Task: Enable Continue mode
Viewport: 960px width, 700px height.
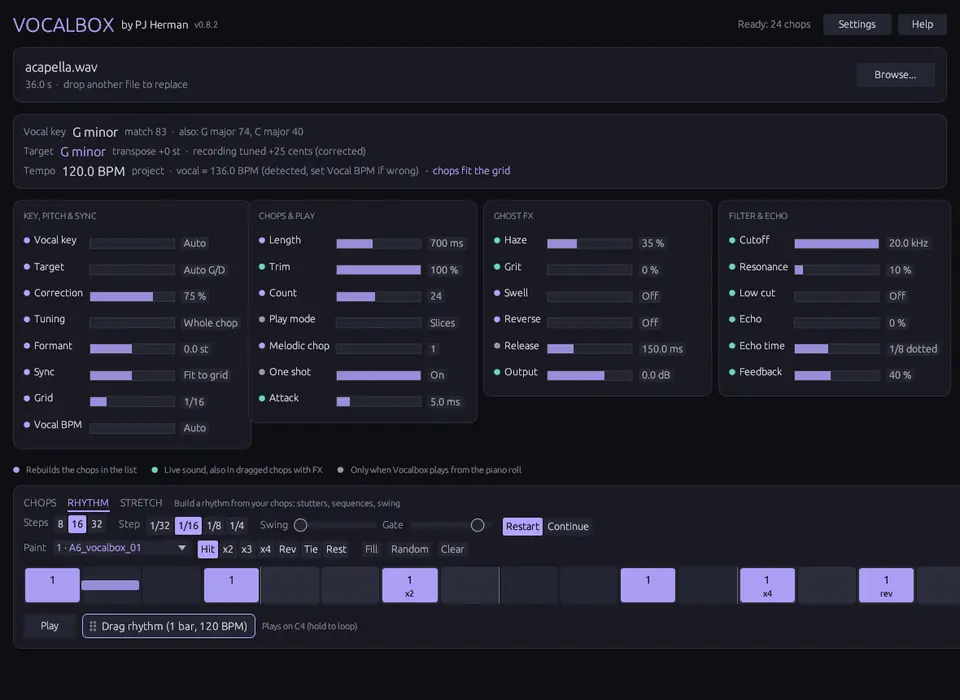Action: (x=568, y=527)
